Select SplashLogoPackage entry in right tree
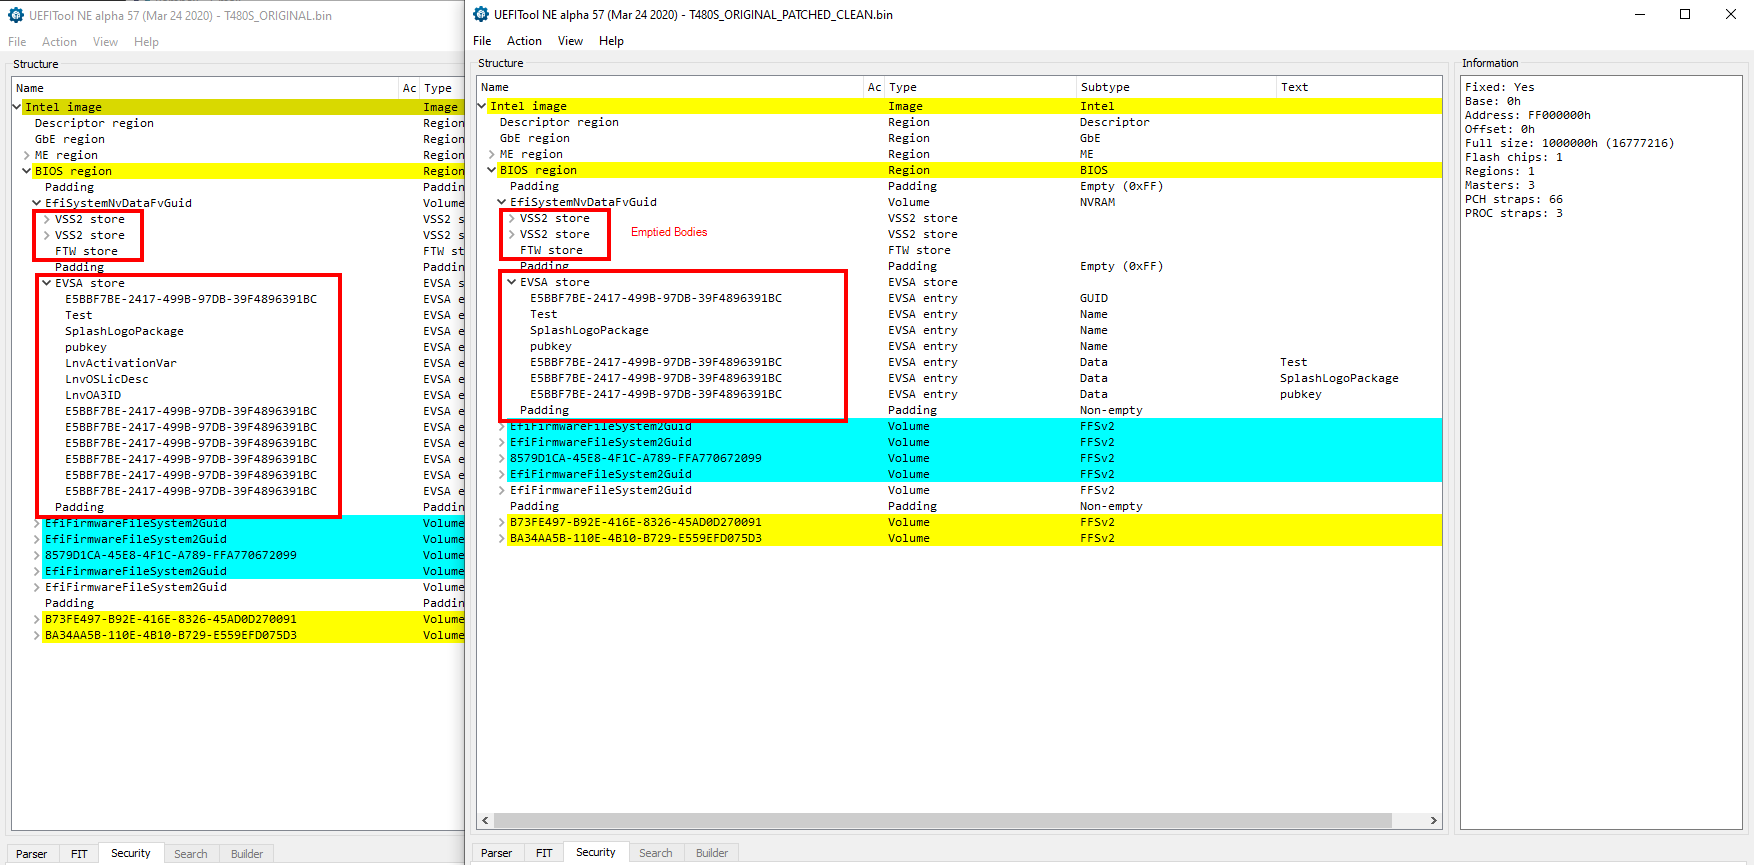 coord(589,330)
